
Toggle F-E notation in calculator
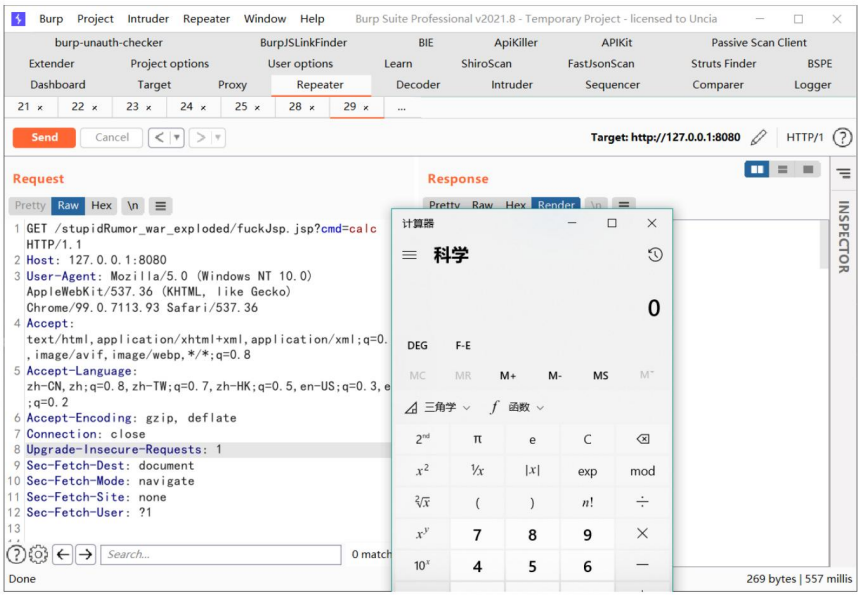tap(463, 346)
